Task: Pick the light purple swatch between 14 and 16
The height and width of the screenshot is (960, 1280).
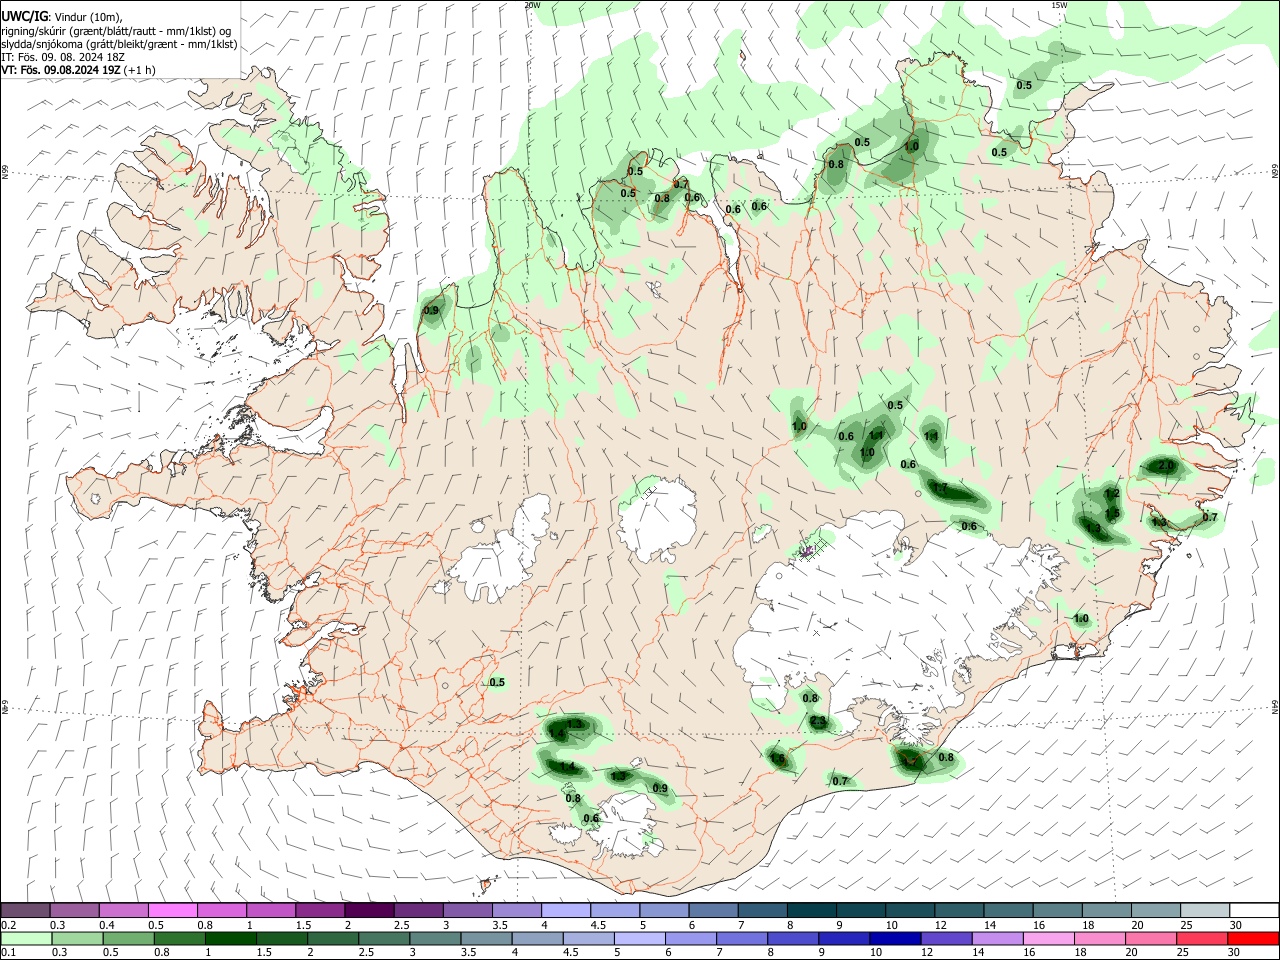Action: [998, 939]
